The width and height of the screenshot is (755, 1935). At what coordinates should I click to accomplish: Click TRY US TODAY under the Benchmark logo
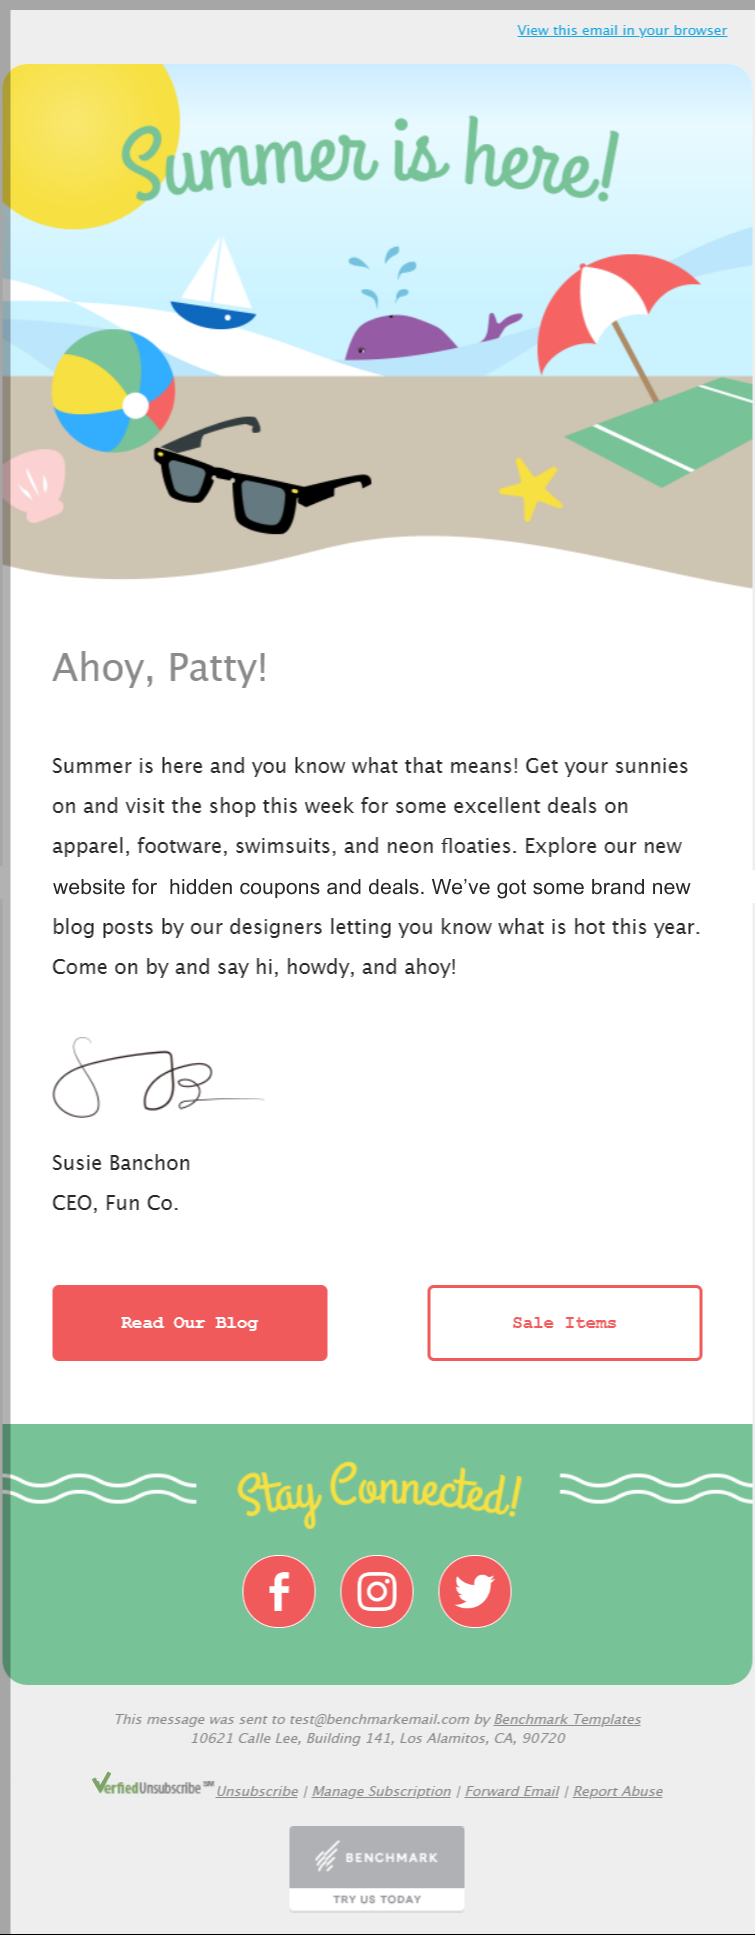pyautogui.click(x=377, y=1897)
